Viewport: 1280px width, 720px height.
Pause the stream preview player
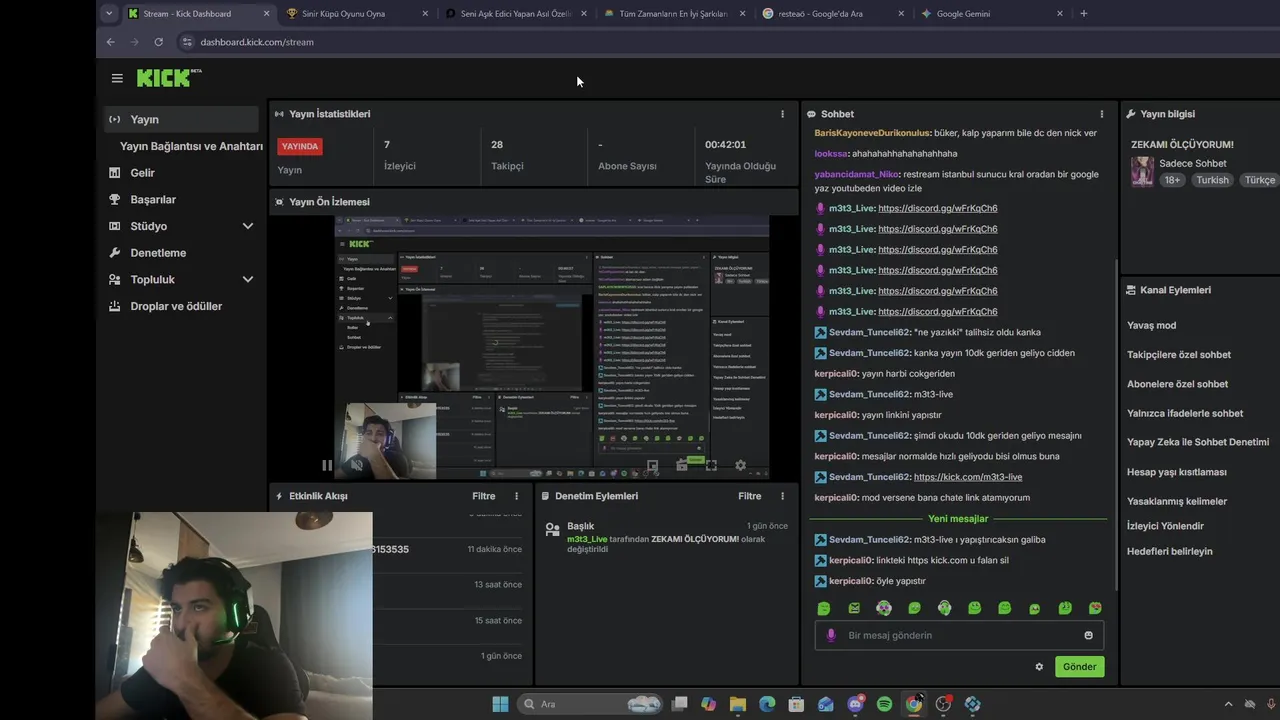click(x=327, y=465)
